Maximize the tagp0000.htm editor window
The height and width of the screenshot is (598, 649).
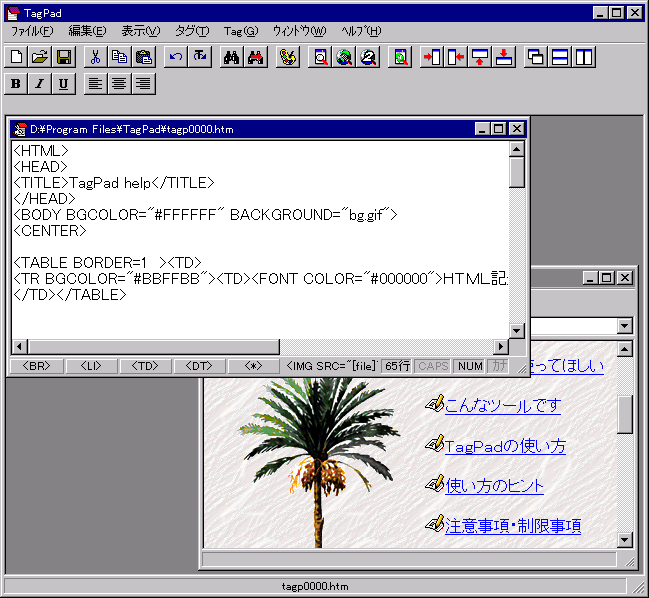point(499,129)
